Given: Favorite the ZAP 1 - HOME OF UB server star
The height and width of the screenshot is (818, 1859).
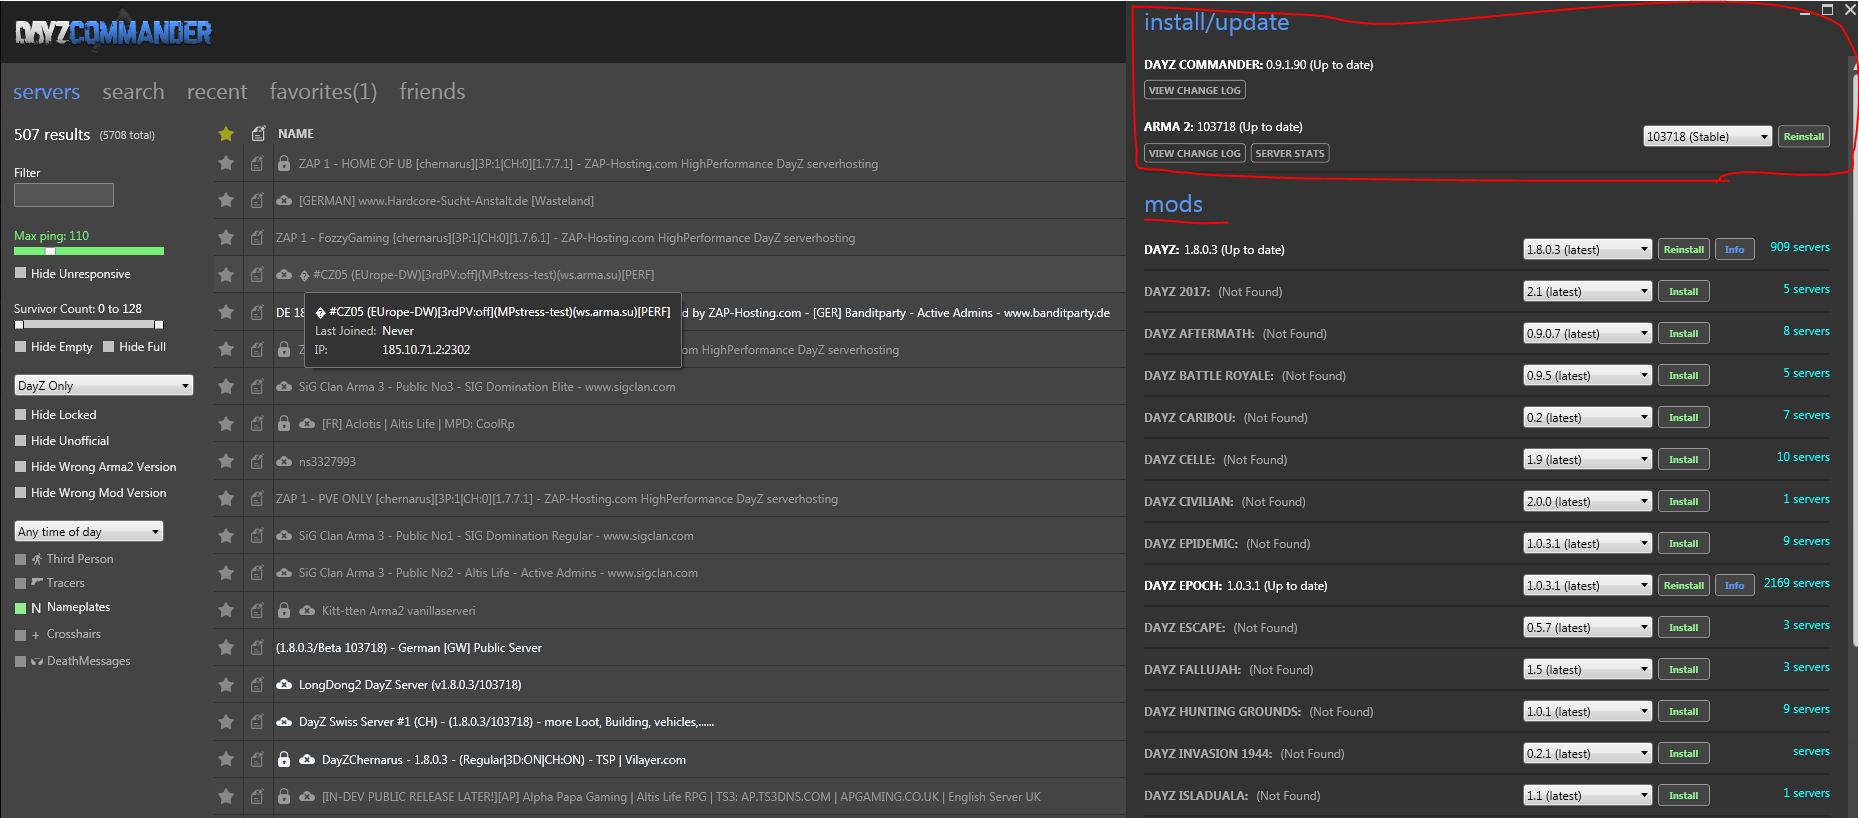Looking at the screenshot, I should click(x=226, y=163).
